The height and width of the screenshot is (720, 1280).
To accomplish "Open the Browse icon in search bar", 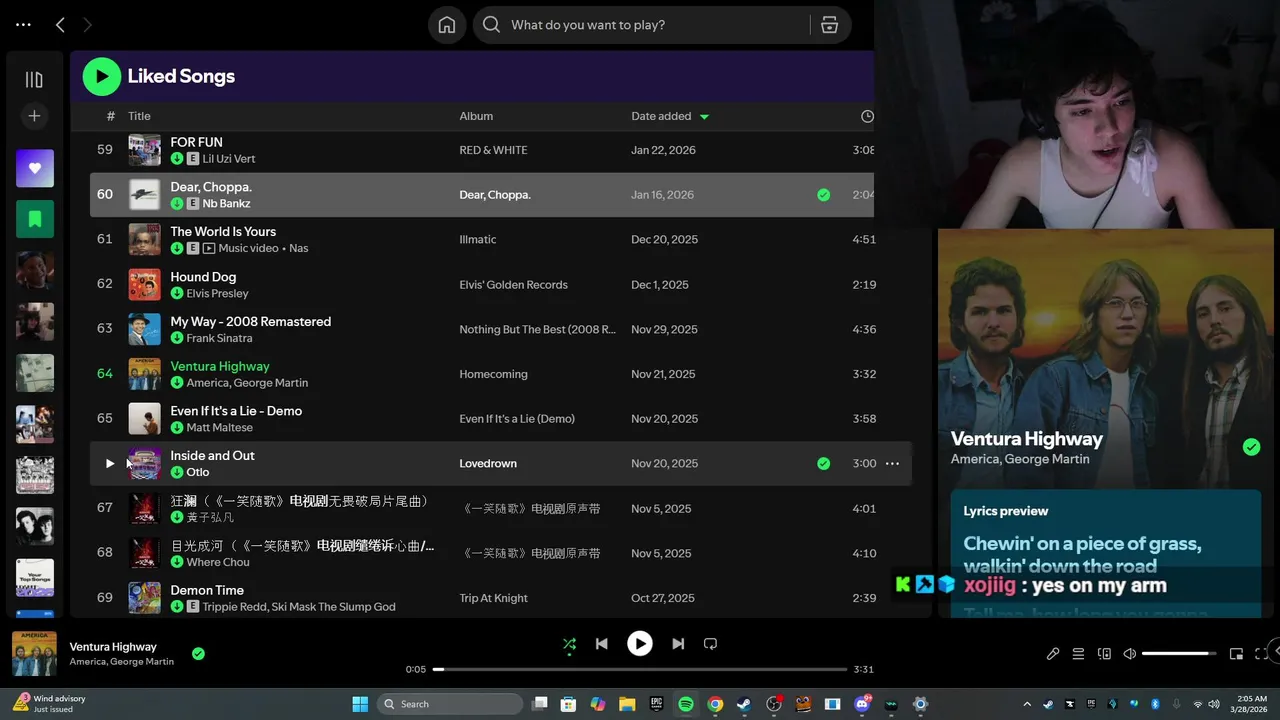I will click(x=829, y=25).
